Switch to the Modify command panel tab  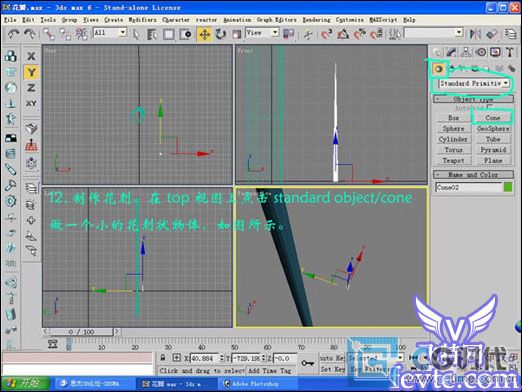click(451, 52)
